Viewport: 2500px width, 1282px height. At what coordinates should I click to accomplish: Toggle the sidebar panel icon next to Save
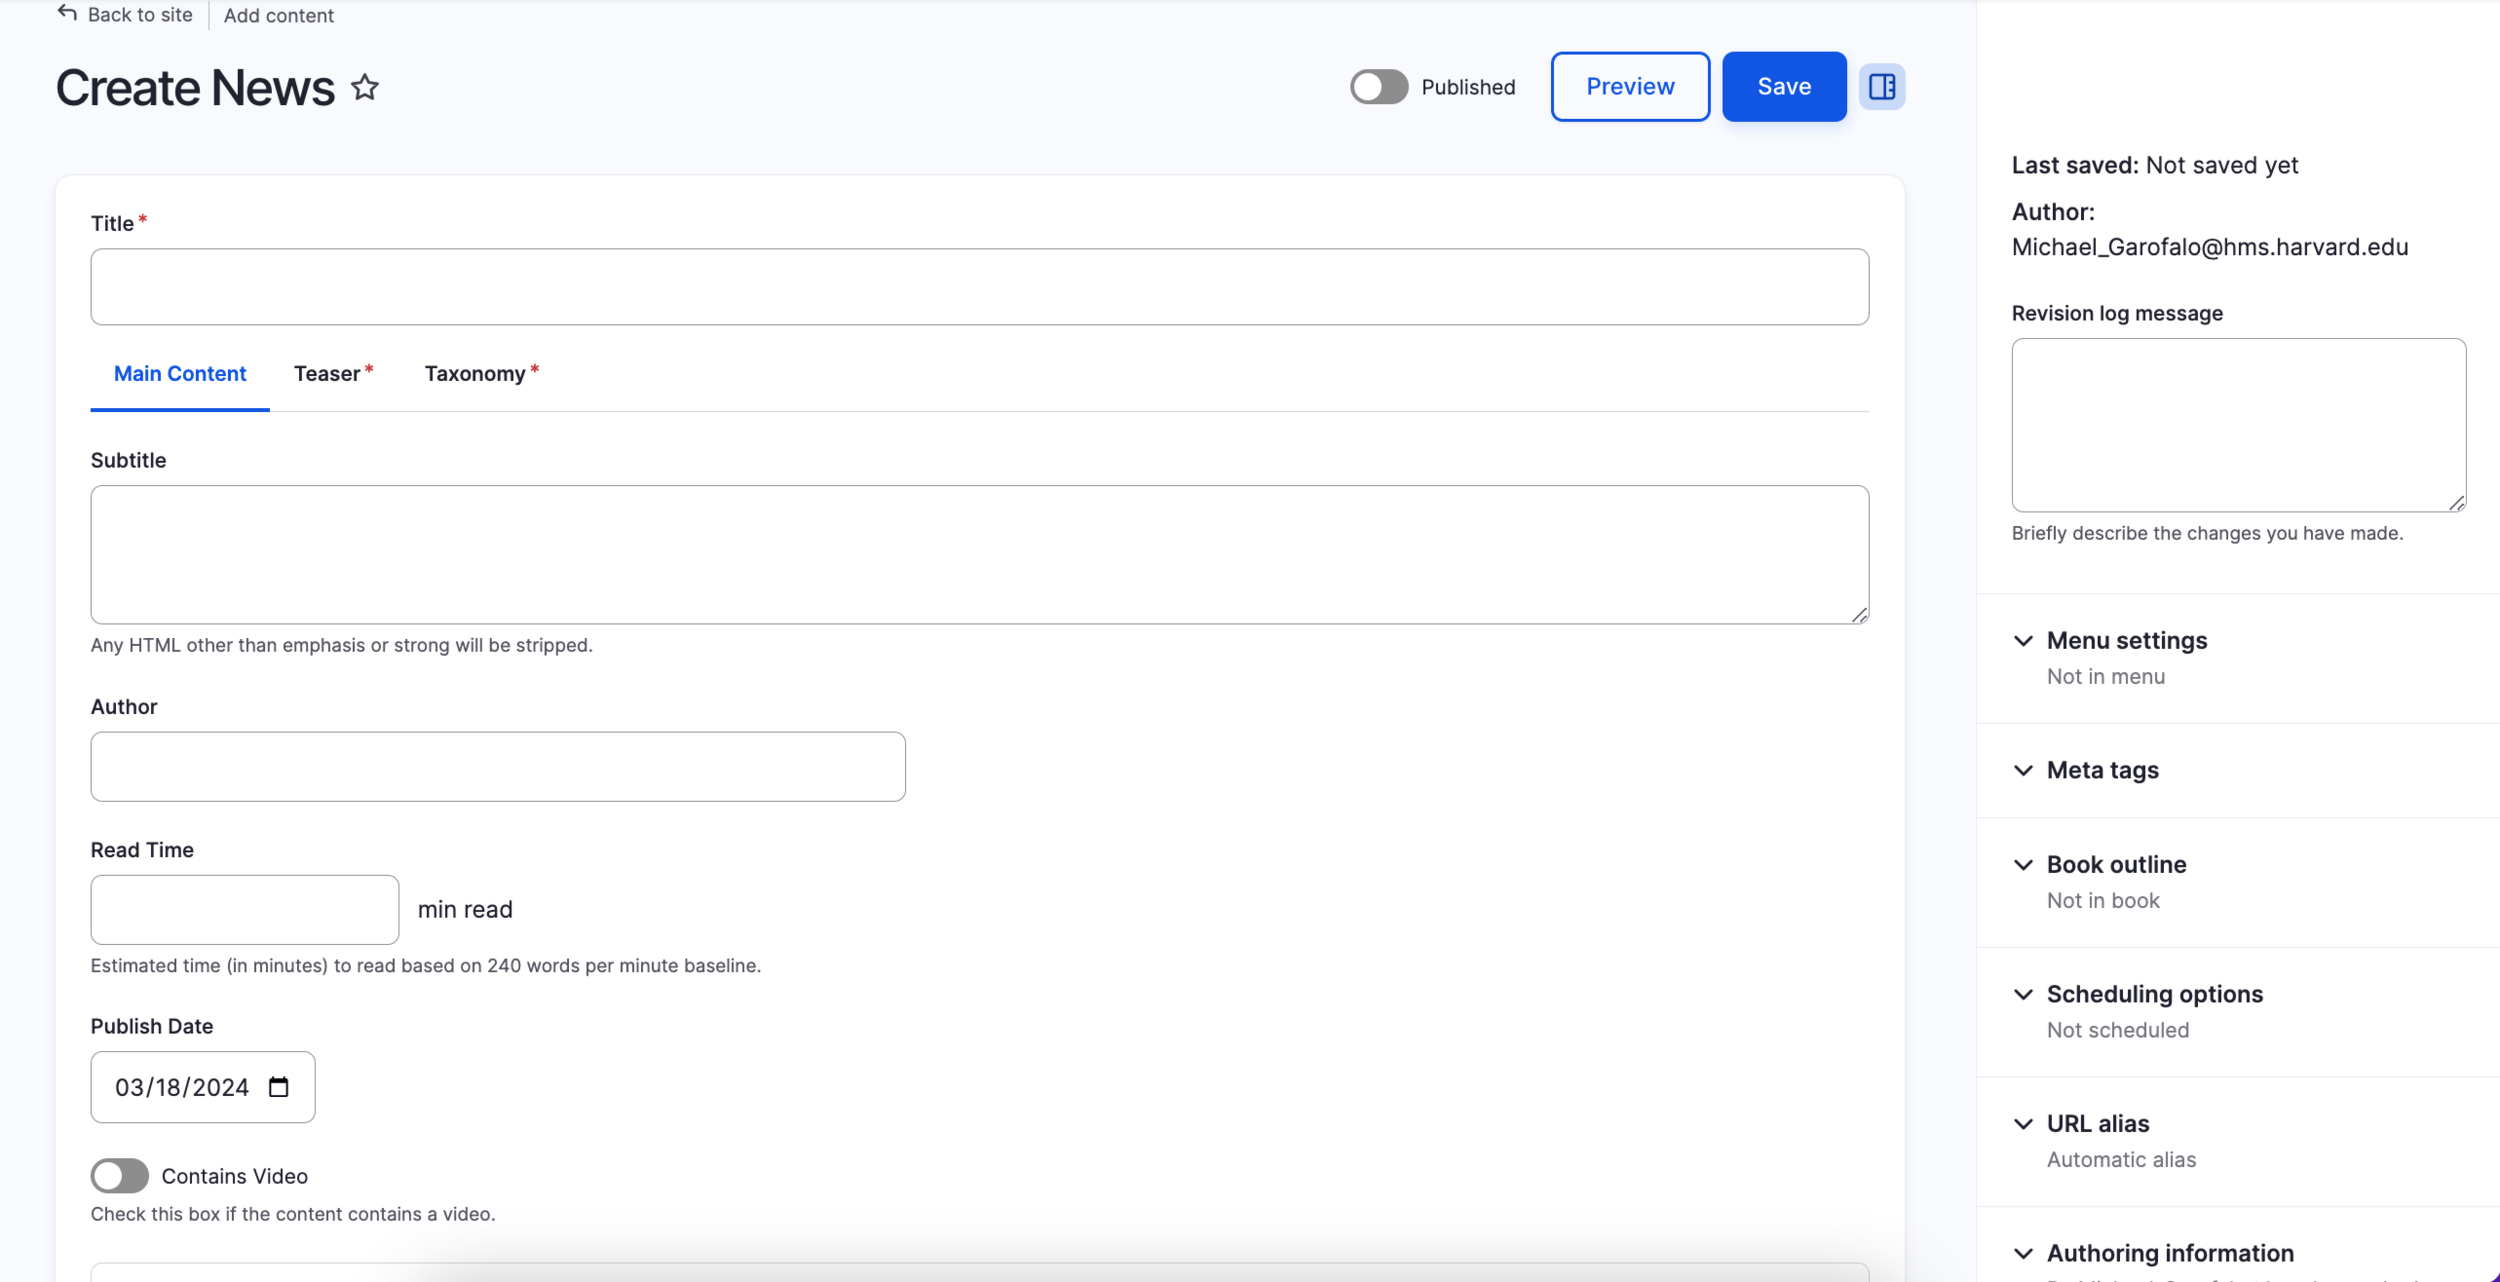point(1881,87)
